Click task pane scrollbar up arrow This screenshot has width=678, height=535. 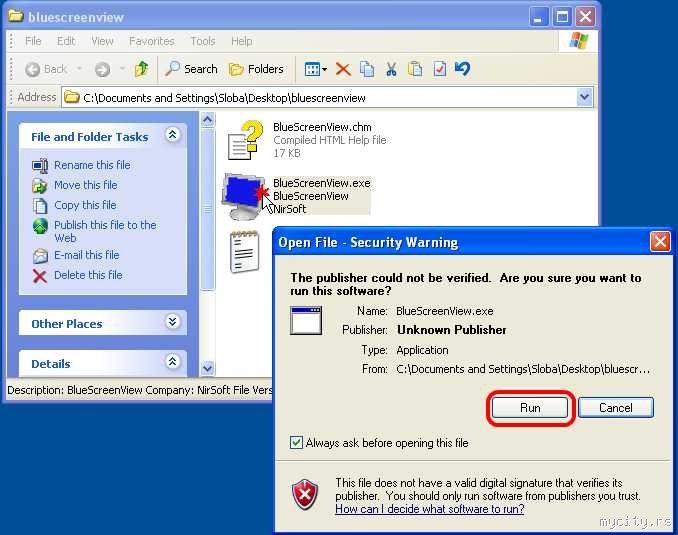point(208,119)
